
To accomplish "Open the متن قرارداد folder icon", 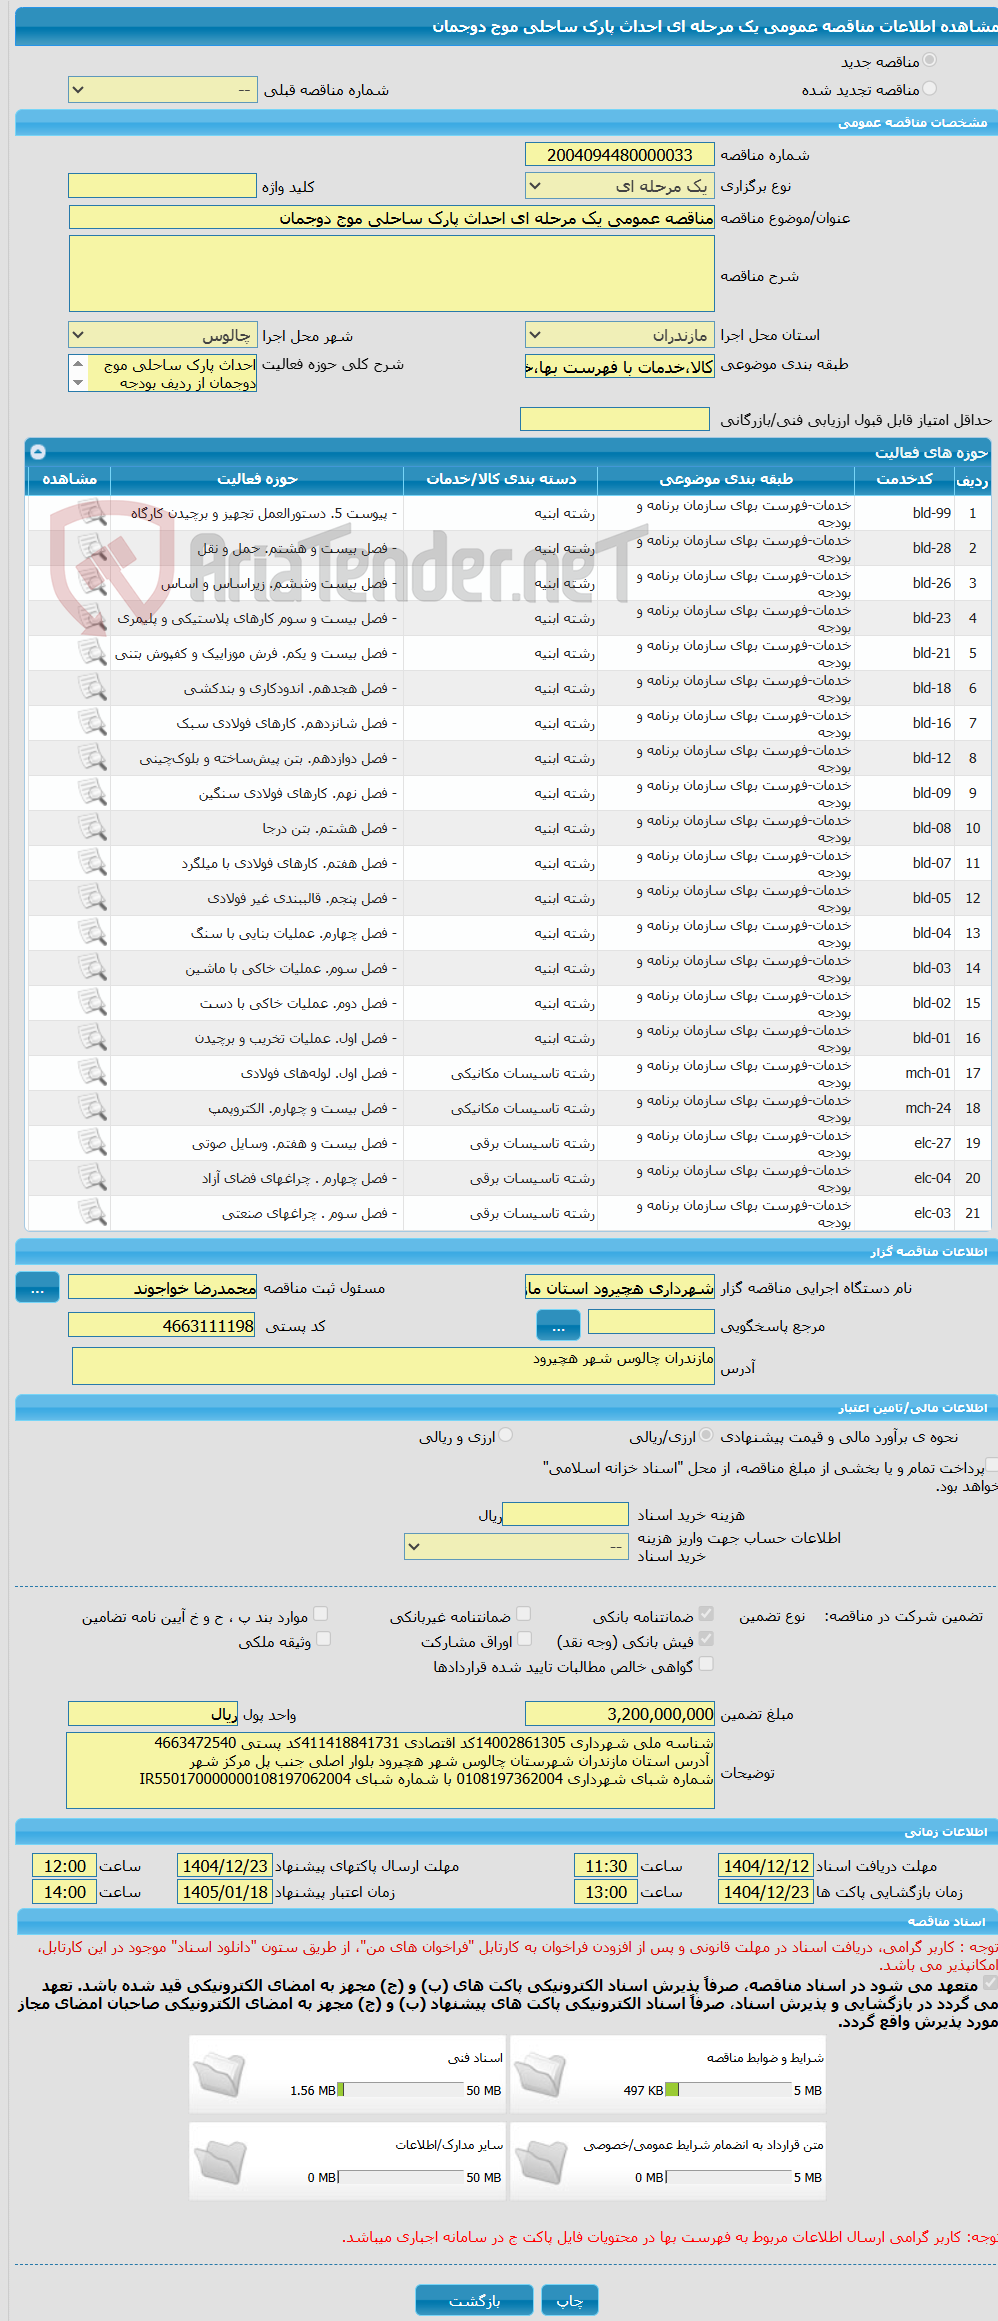I will [540, 2161].
